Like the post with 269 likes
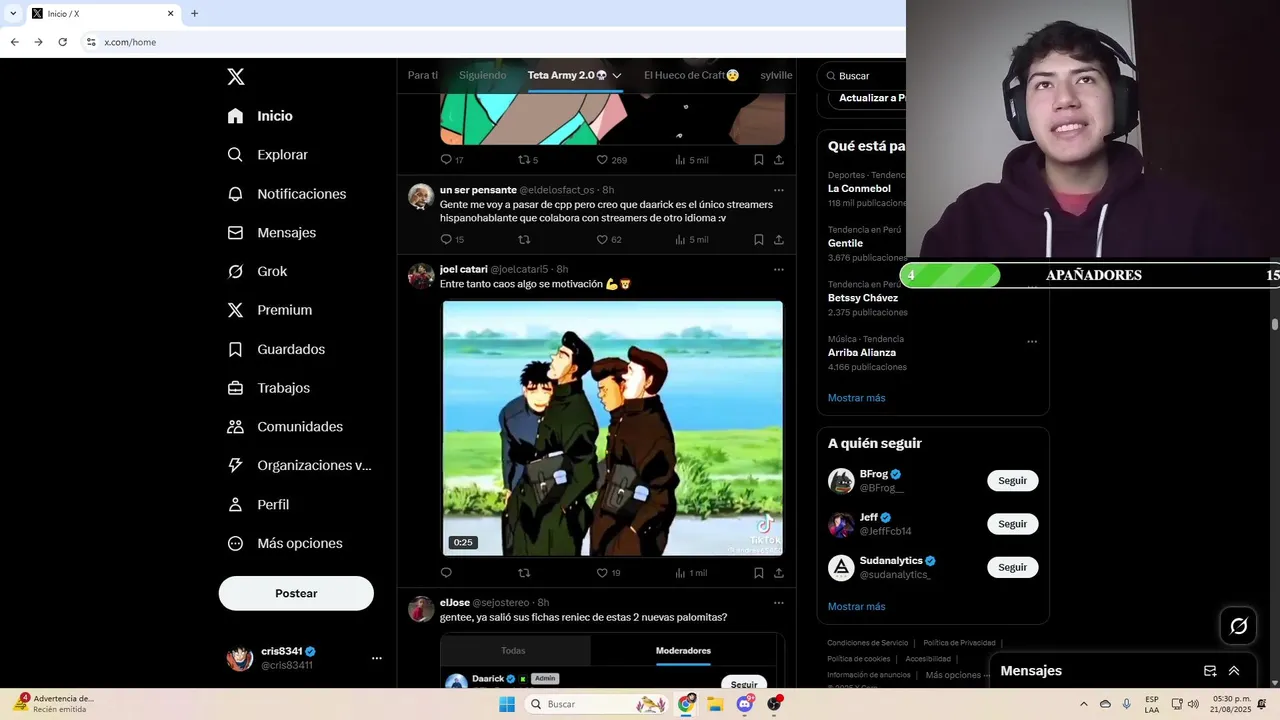The image size is (1280, 720). click(x=602, y=159)
